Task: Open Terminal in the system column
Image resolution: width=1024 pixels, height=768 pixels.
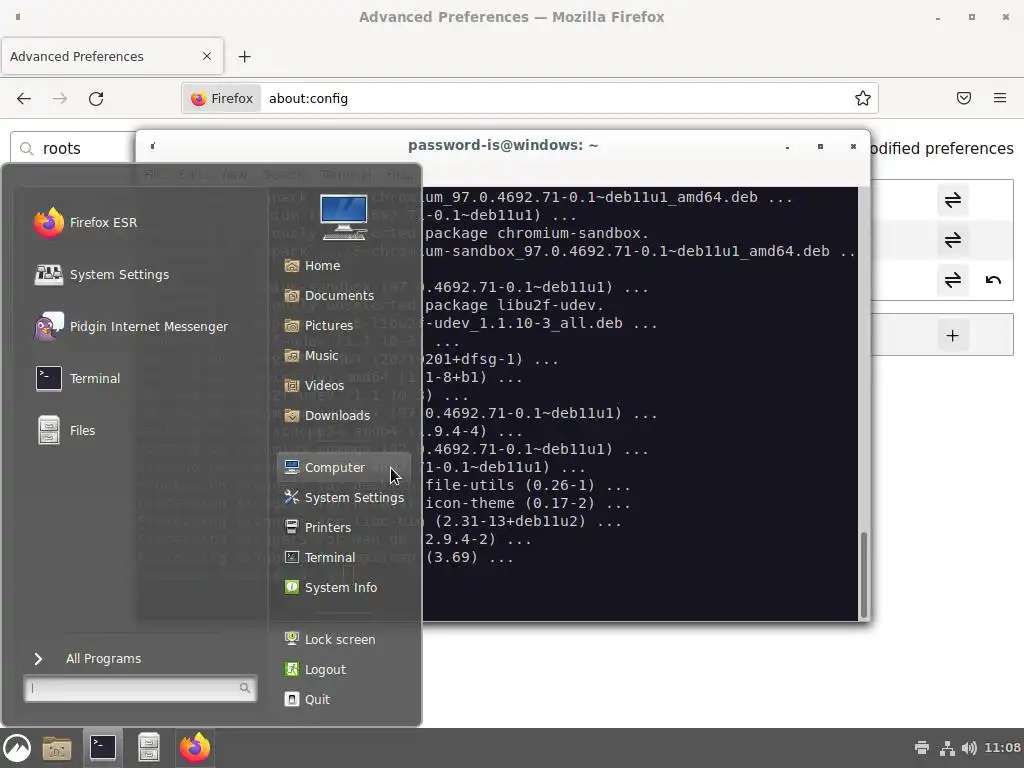Action: (x=320, y=558)
